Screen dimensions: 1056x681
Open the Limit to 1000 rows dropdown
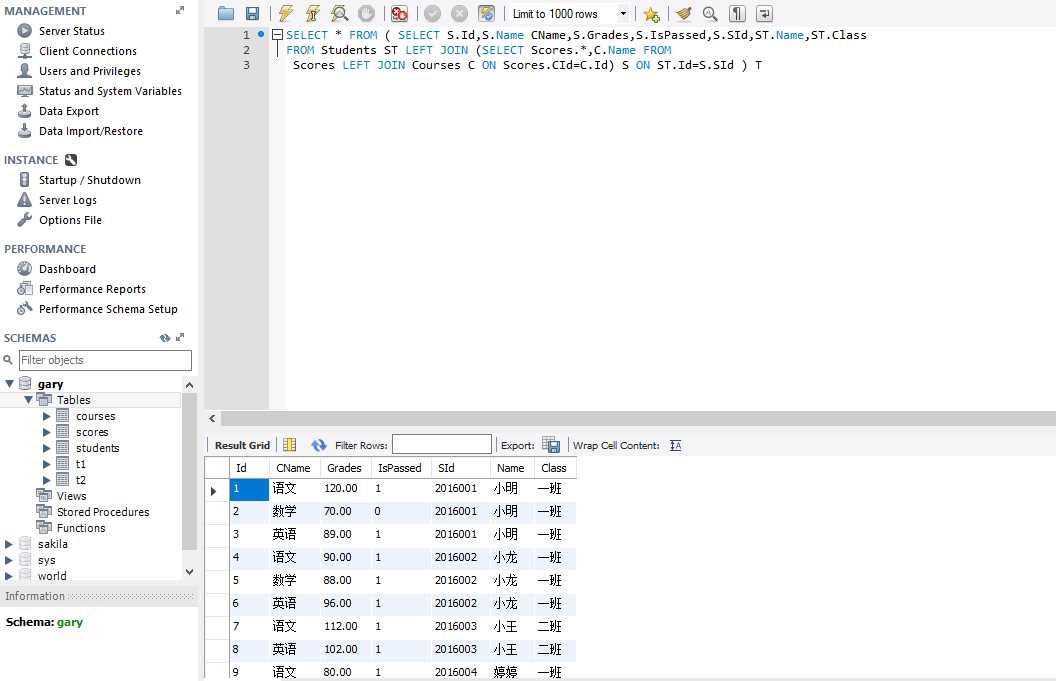[x=624, y=13]
